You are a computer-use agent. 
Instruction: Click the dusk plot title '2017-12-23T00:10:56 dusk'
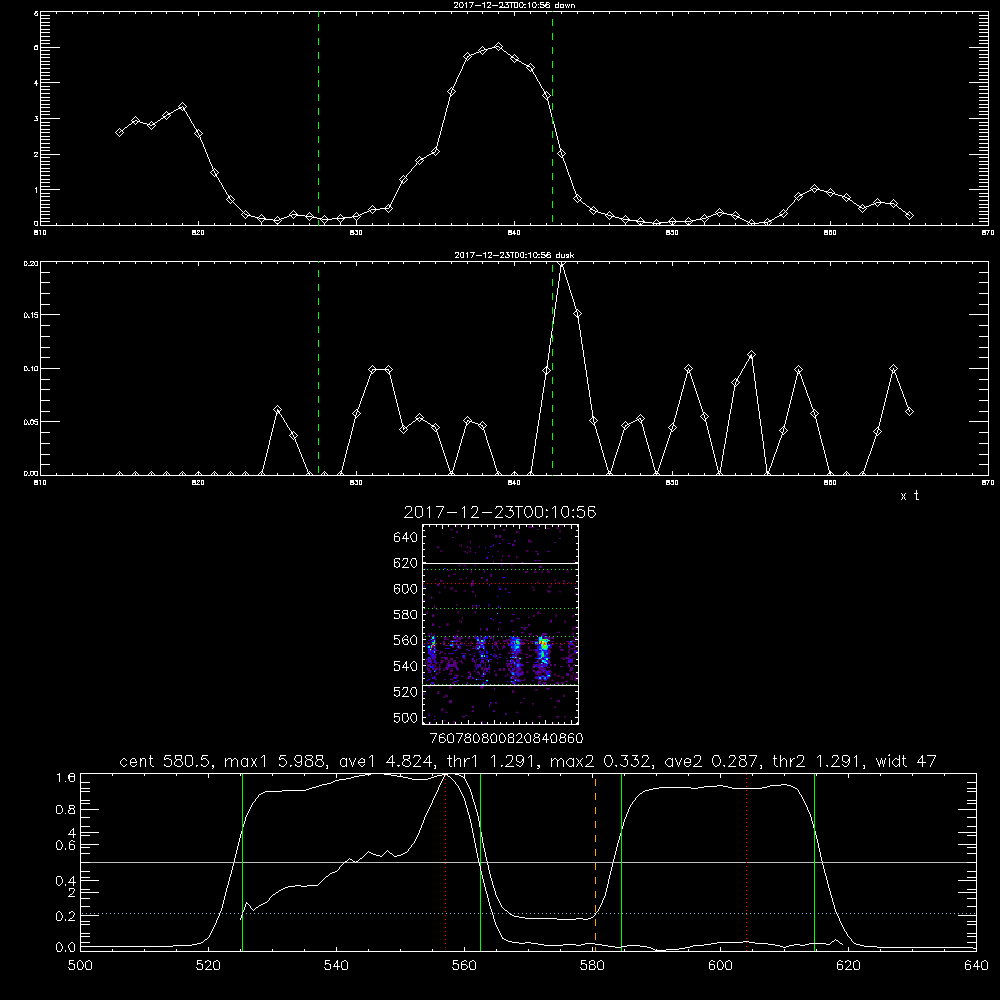coord(514,255)
